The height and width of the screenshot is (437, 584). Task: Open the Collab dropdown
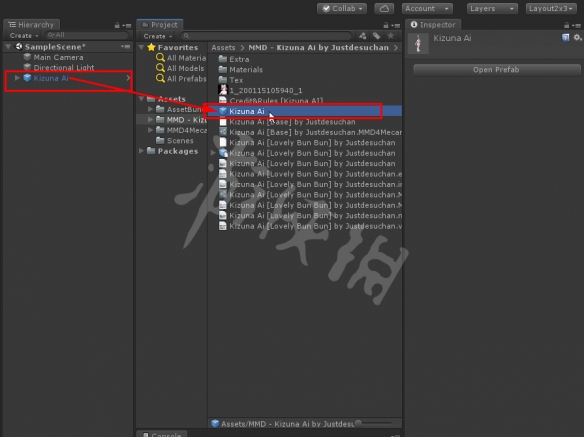point(342,9)
